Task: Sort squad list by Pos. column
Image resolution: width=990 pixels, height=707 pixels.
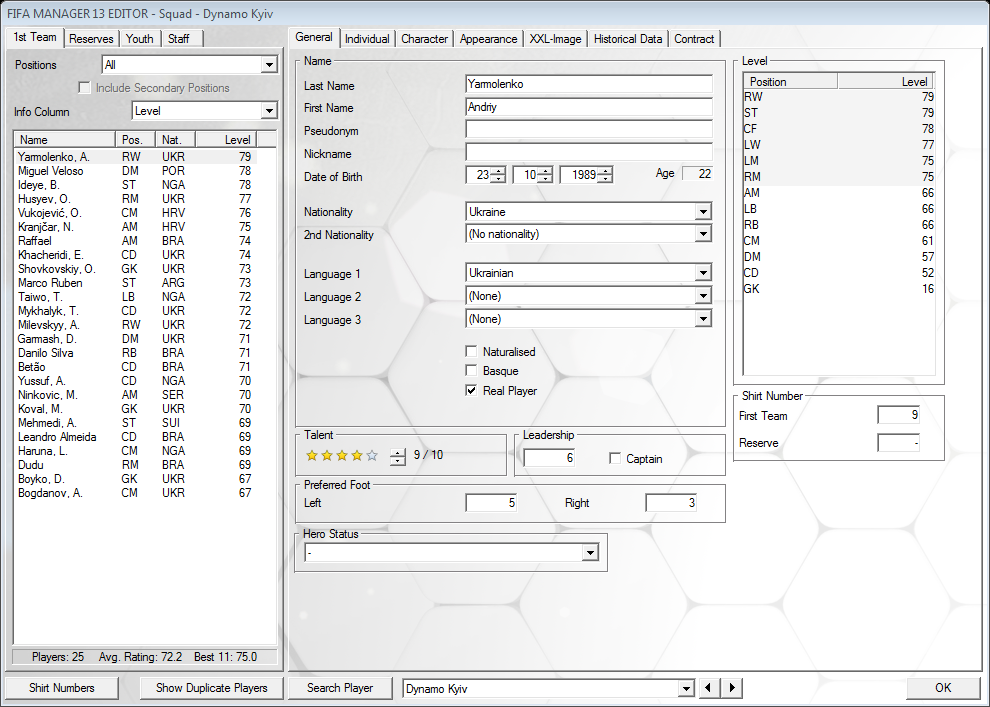Action: tap(135, 140)
